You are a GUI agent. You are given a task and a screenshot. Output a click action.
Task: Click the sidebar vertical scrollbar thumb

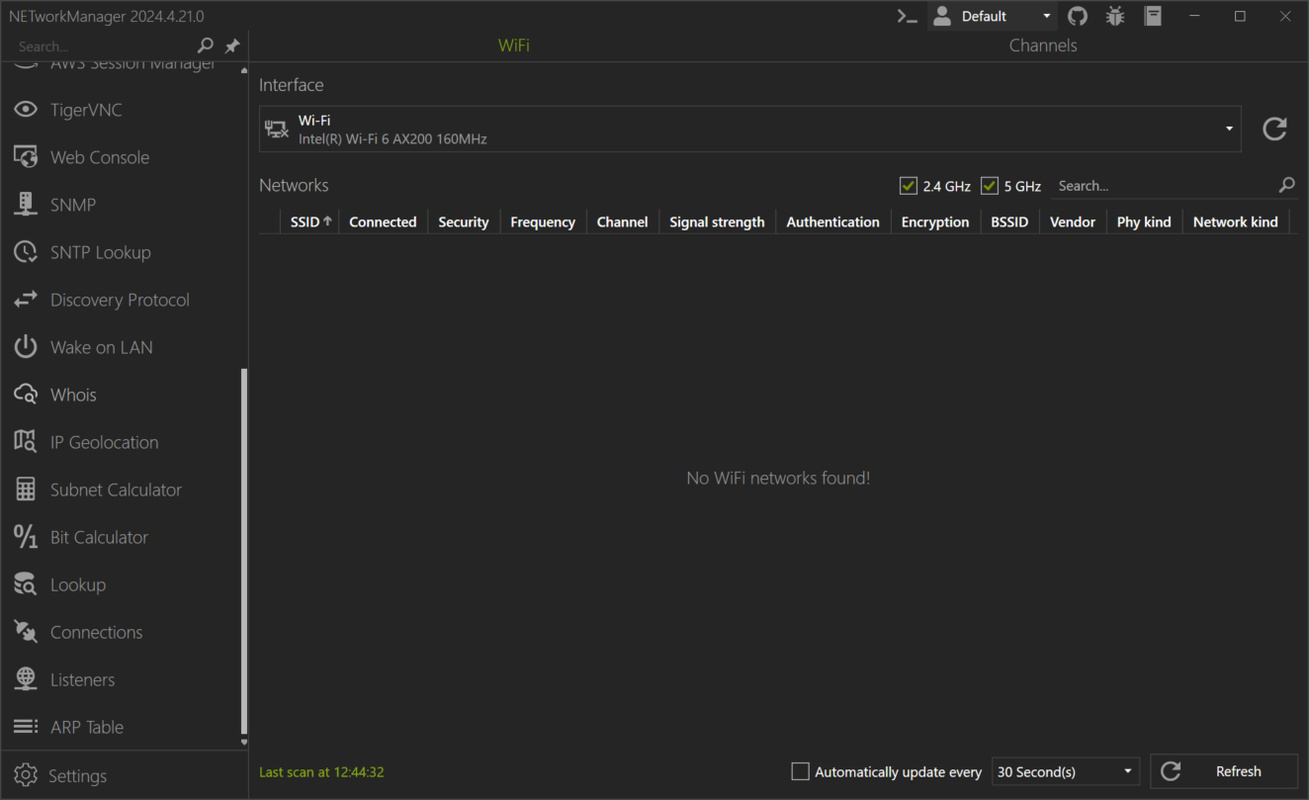click(244, 551)
